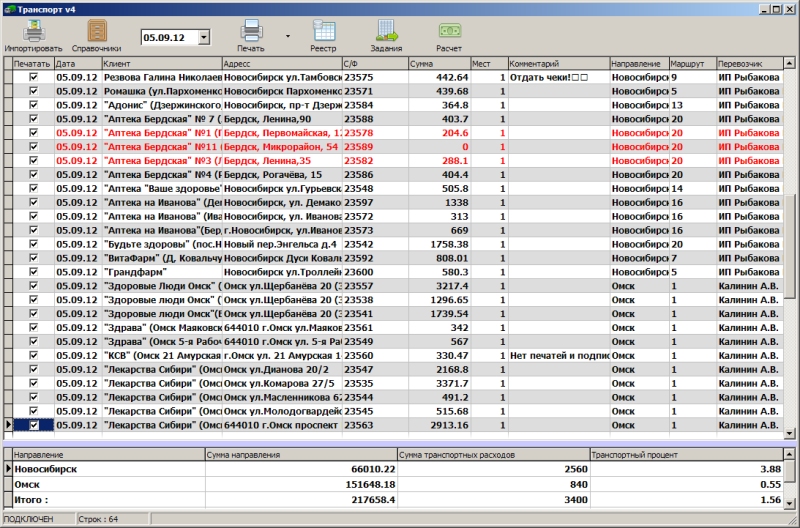Viewport: 800px width, 528px height.
Task: Click the summary table scroll down arrow
Action: coord(789,502)
